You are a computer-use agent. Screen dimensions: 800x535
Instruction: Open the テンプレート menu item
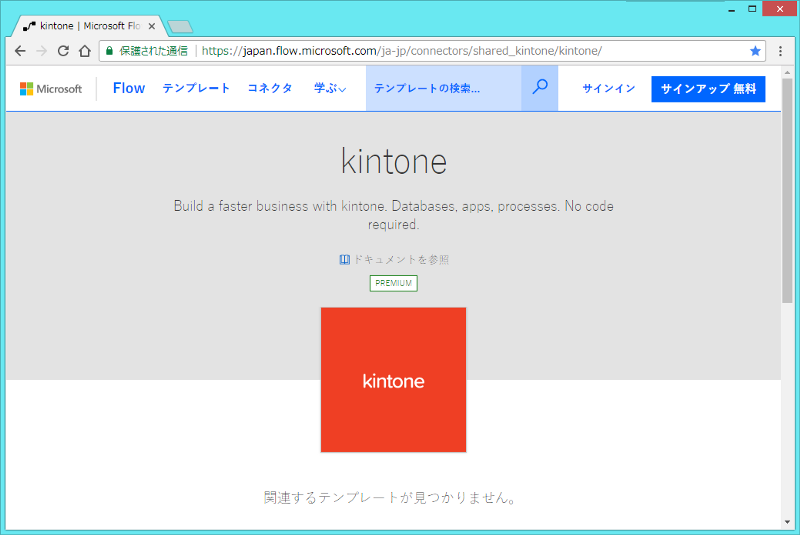coord(196,89)
